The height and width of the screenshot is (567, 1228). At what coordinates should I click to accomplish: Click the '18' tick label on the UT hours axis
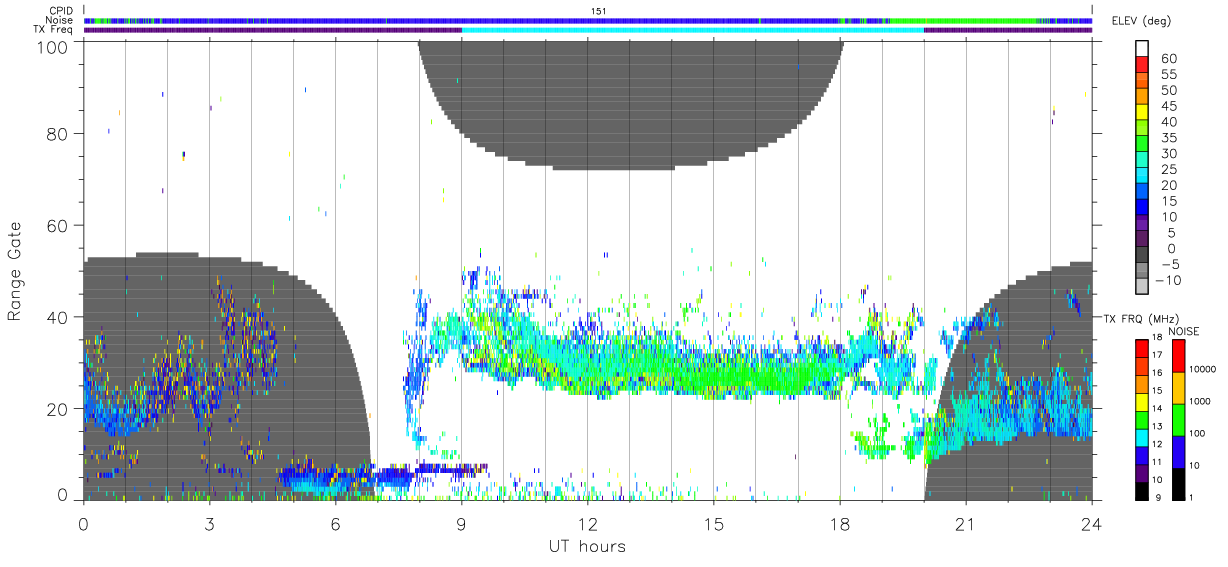click(x=839, y=524)
